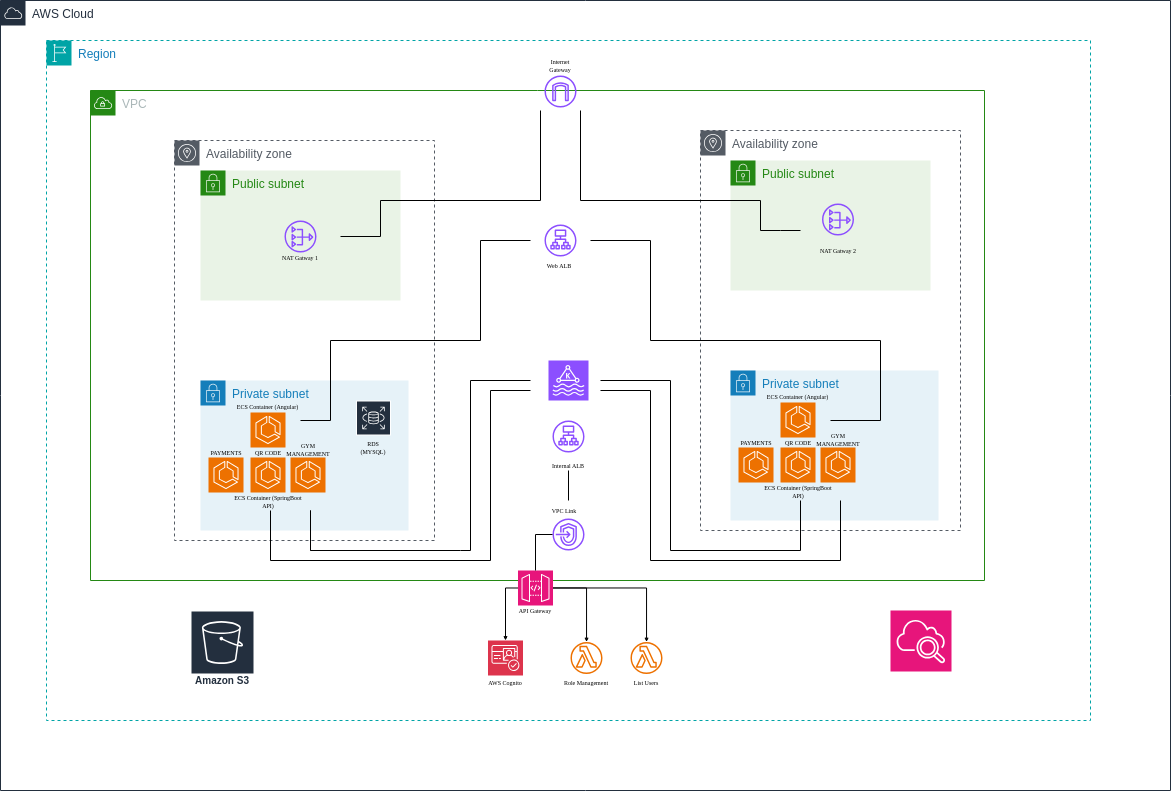Open the AWS Cognito icon
1171x791 pixels.
click(x=505, y=658)
